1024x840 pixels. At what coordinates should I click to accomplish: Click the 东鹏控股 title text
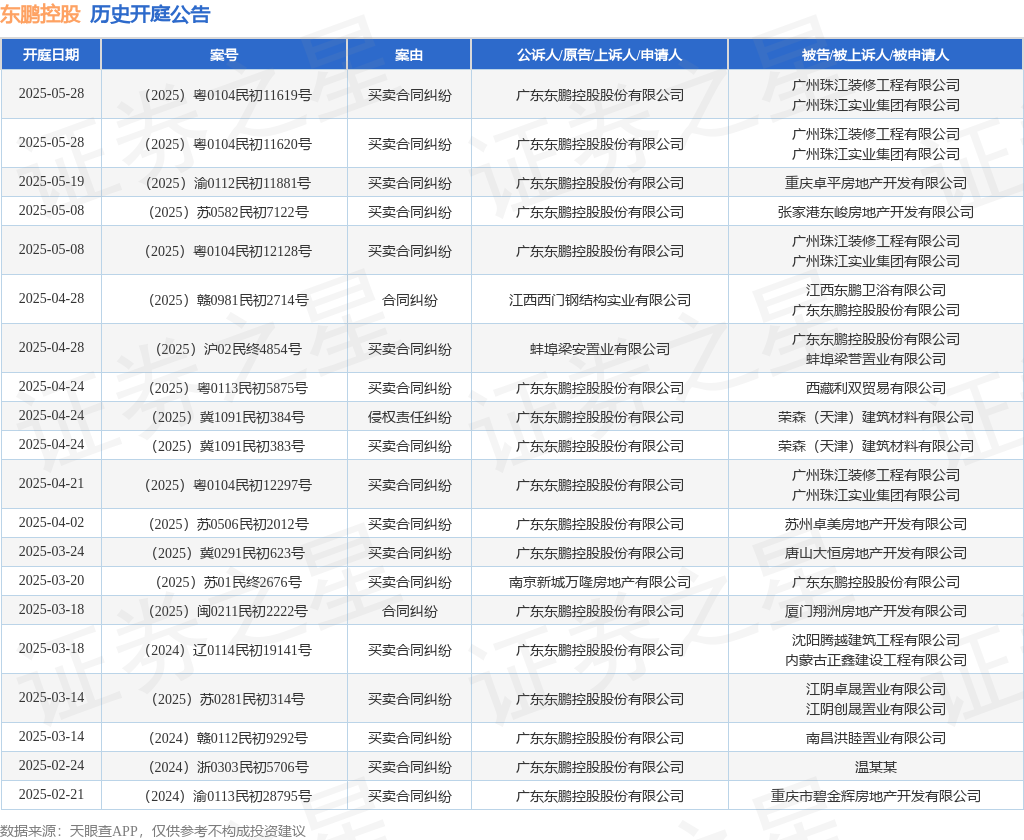tap(40, 14)
